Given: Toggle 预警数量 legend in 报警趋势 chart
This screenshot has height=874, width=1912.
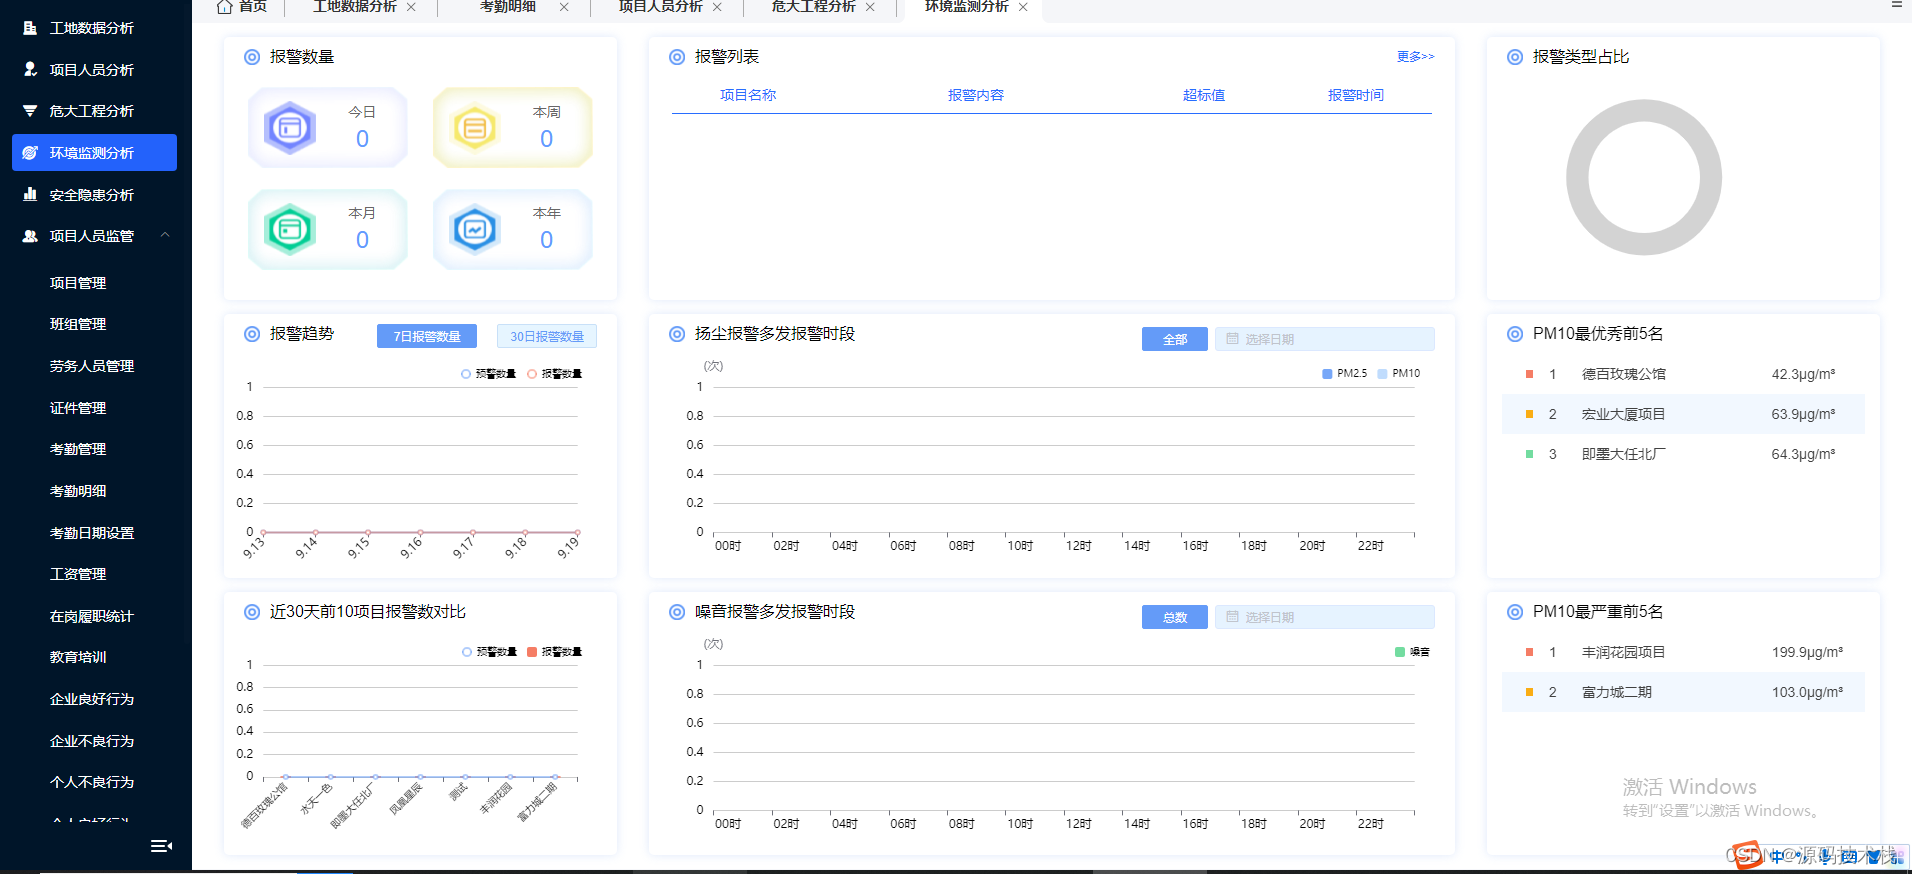Looking at the screenshot, I should (x=488, y=374).
